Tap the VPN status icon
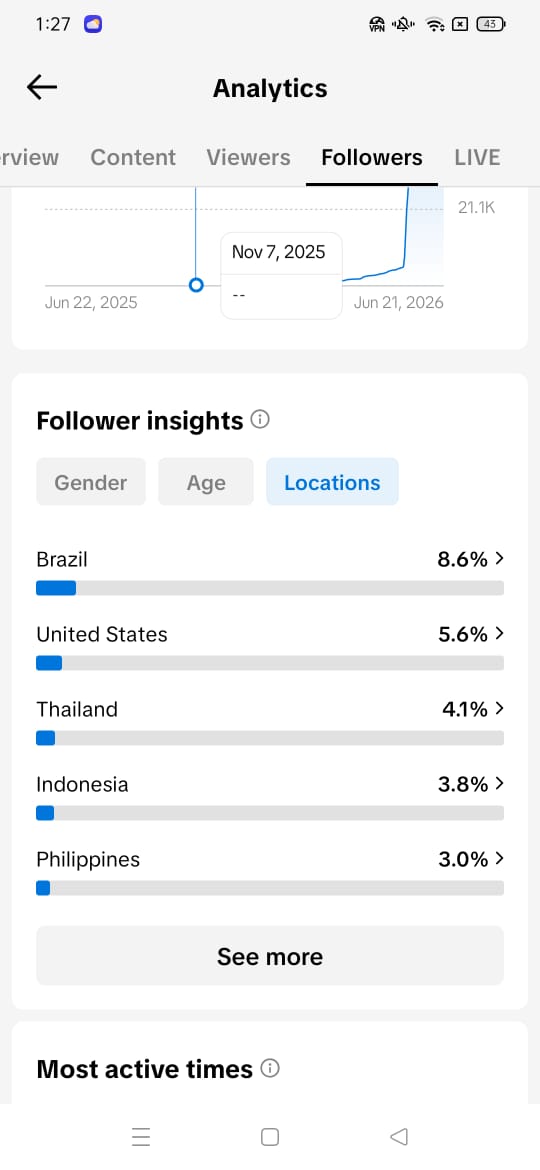 tap(377, 25)
